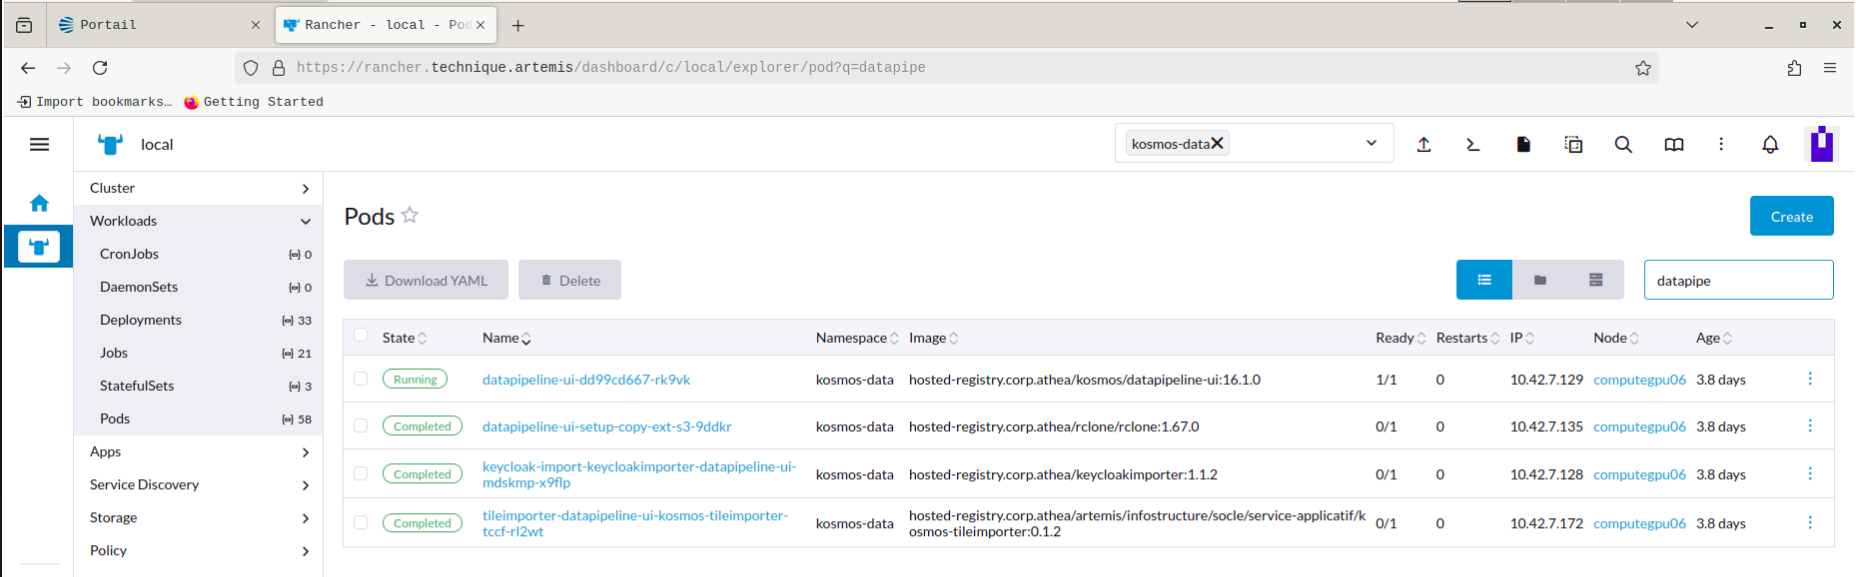Open computegpu06 node link in first row

pos(1639,380)
